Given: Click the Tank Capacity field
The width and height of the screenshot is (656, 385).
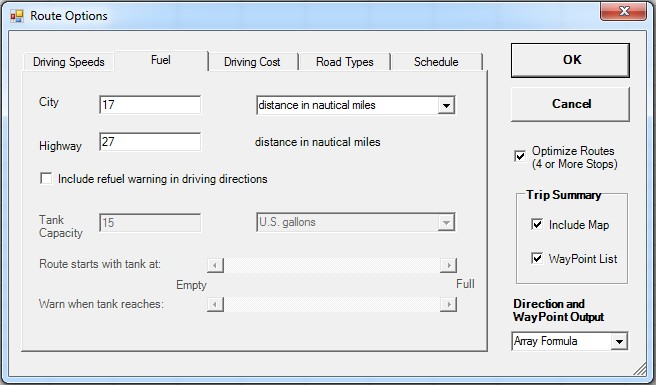Looking at the screenshot, I should pos(150,223).
